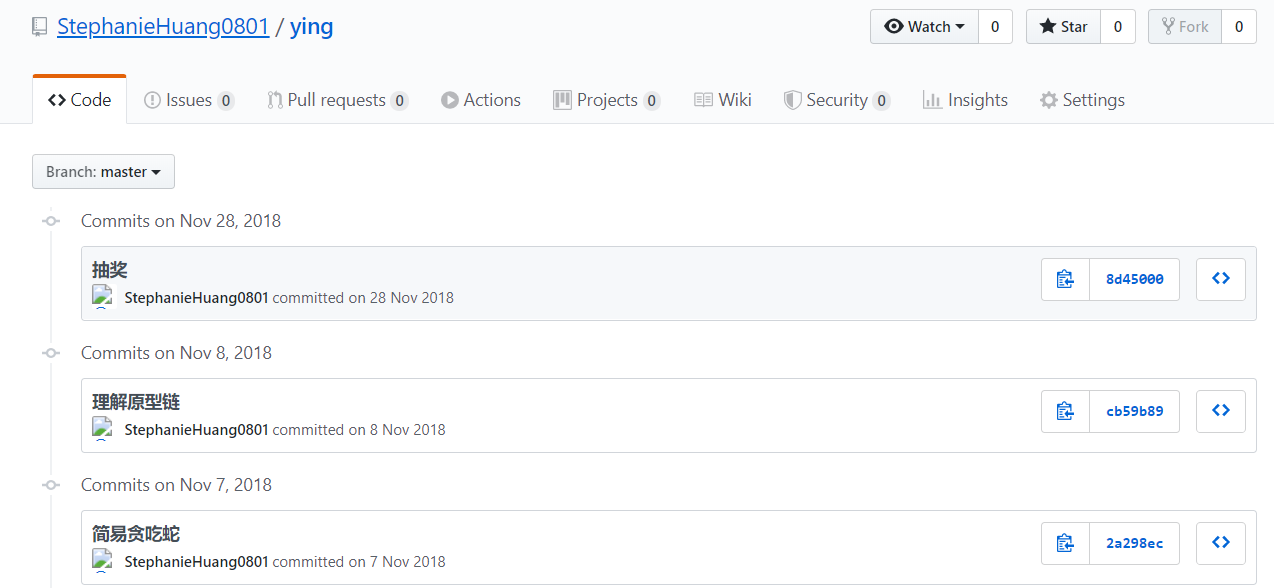This screenshot has height=588, width=1274.
Task: Click author StephanieHuang0801 on 7 Nov commit
Action: click(196, 562)
